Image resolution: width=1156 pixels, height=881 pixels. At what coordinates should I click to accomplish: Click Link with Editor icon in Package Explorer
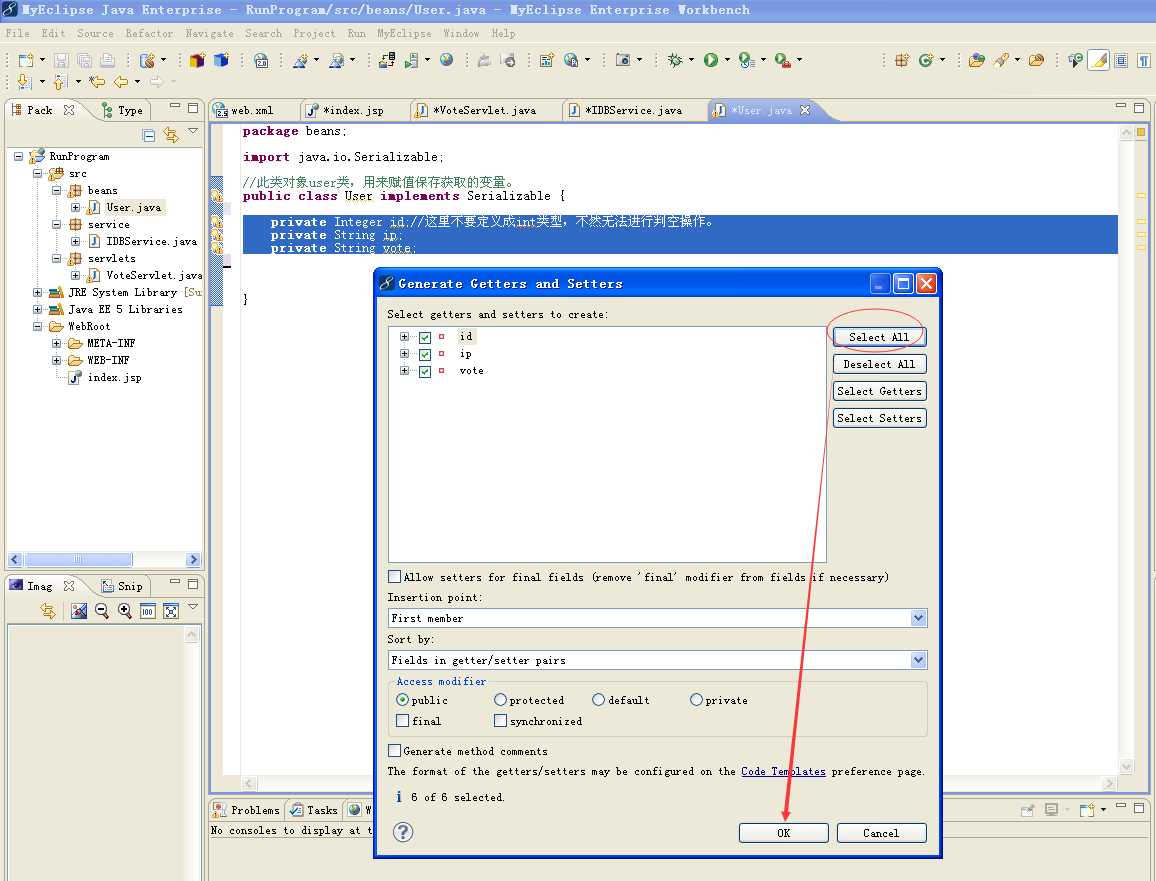click(x=171, y=136)
